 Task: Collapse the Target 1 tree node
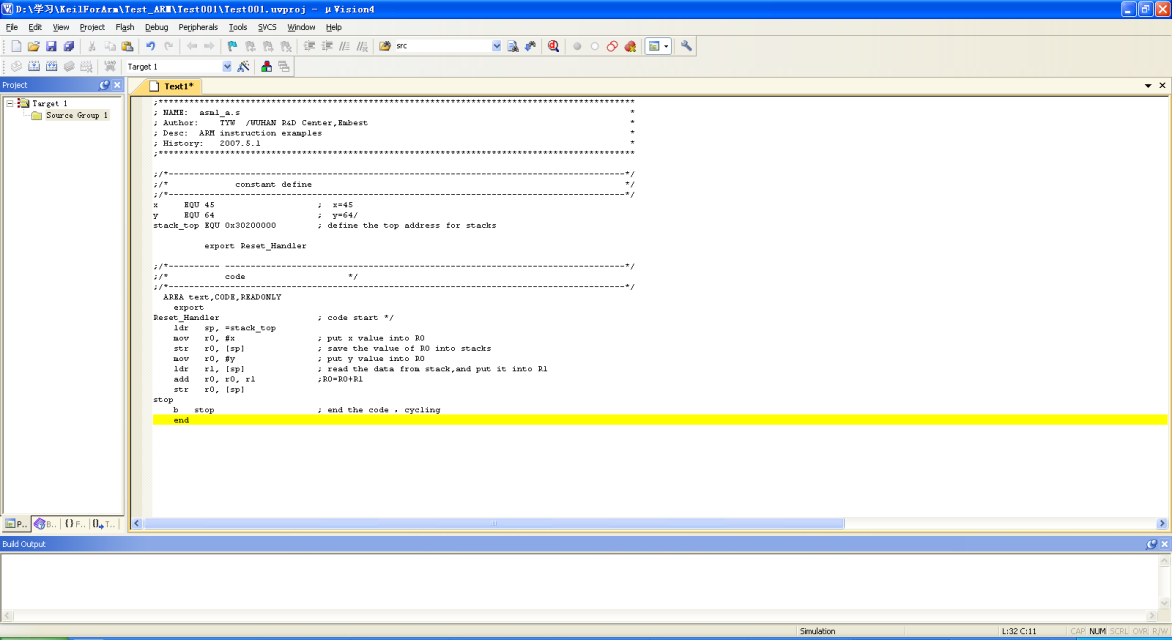click(x=10, y=103)
